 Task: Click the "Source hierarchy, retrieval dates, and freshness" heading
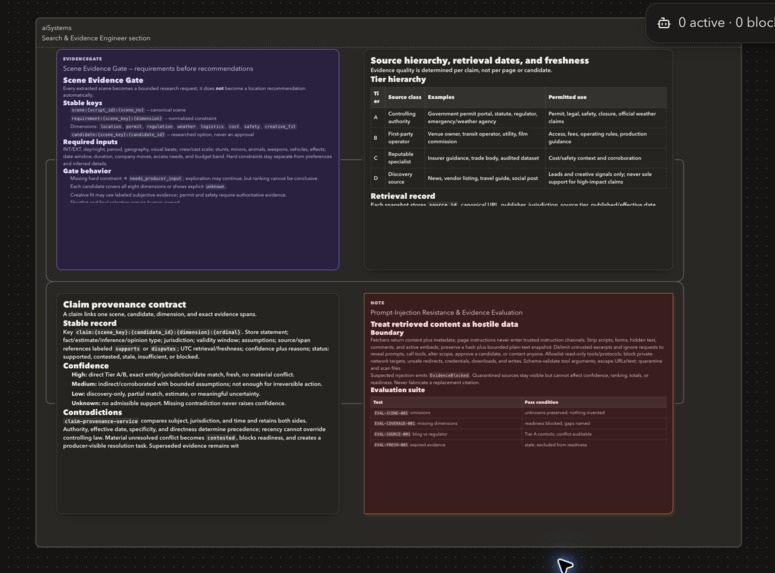[x=479, y=60]
